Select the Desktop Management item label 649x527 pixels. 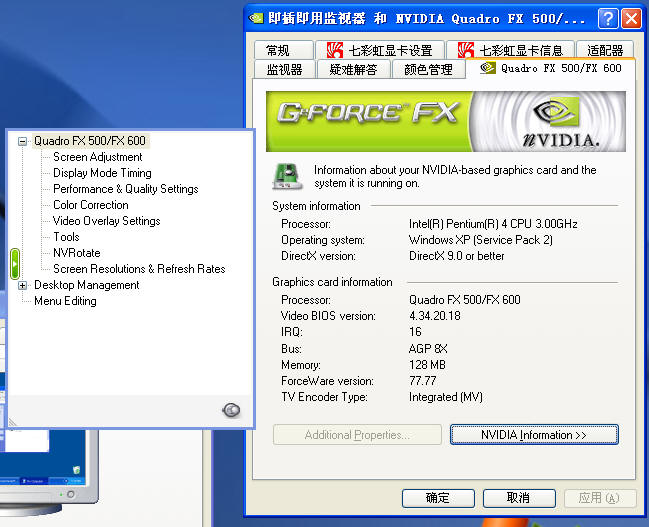[x=87, y=285]
